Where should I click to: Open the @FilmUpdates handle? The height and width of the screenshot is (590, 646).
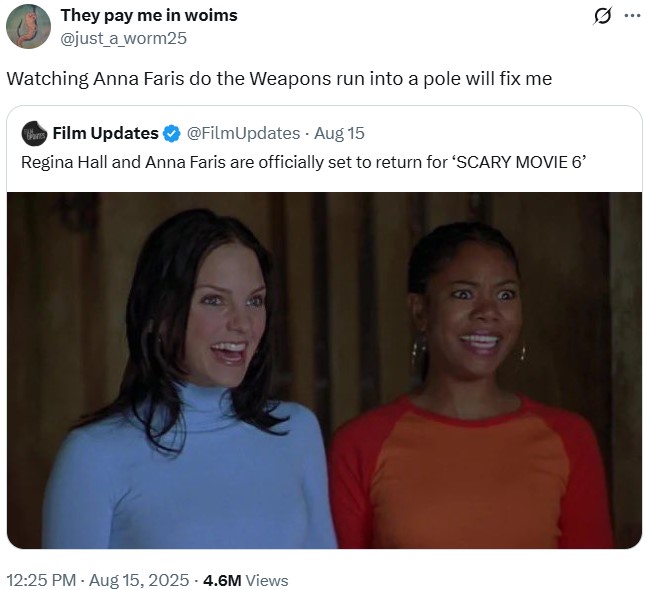pos(243,133)
